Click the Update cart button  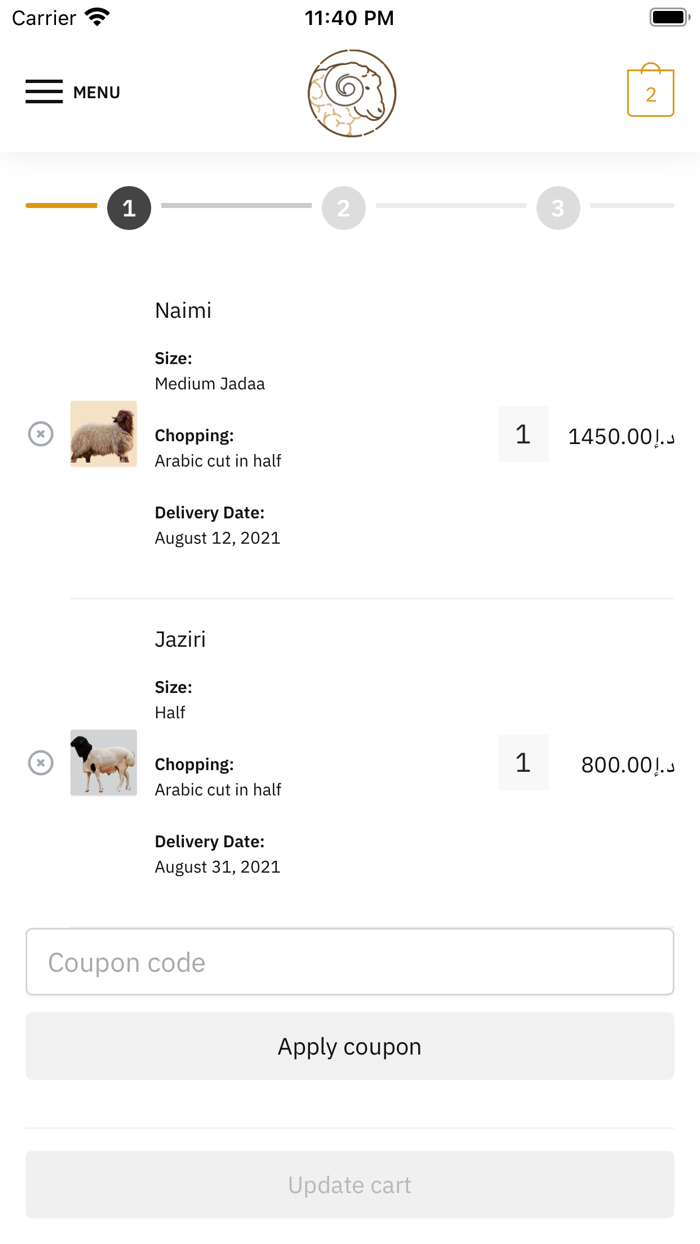coord(350,1185)
